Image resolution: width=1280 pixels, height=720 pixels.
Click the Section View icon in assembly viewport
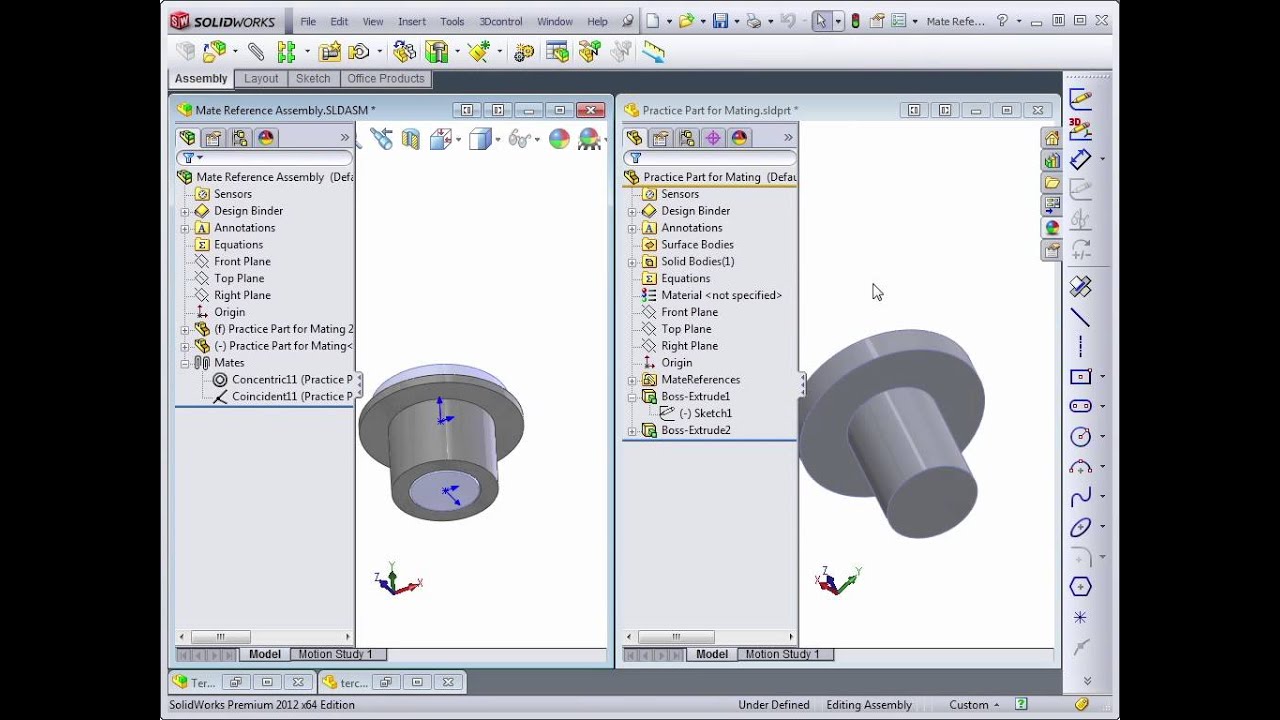click(x=411, y=139)
